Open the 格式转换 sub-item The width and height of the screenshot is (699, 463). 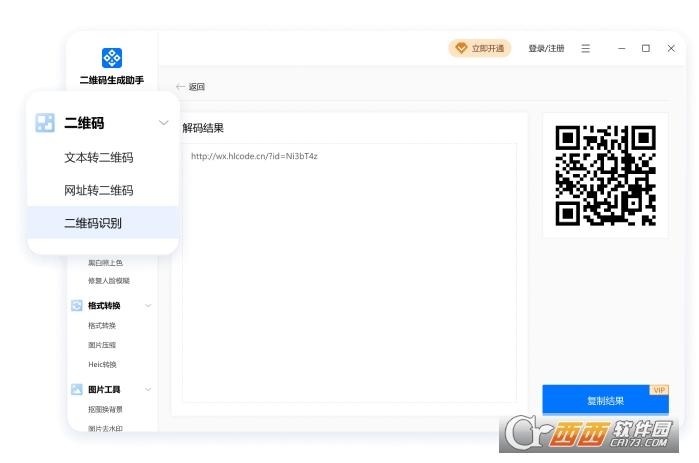[102, 325]
